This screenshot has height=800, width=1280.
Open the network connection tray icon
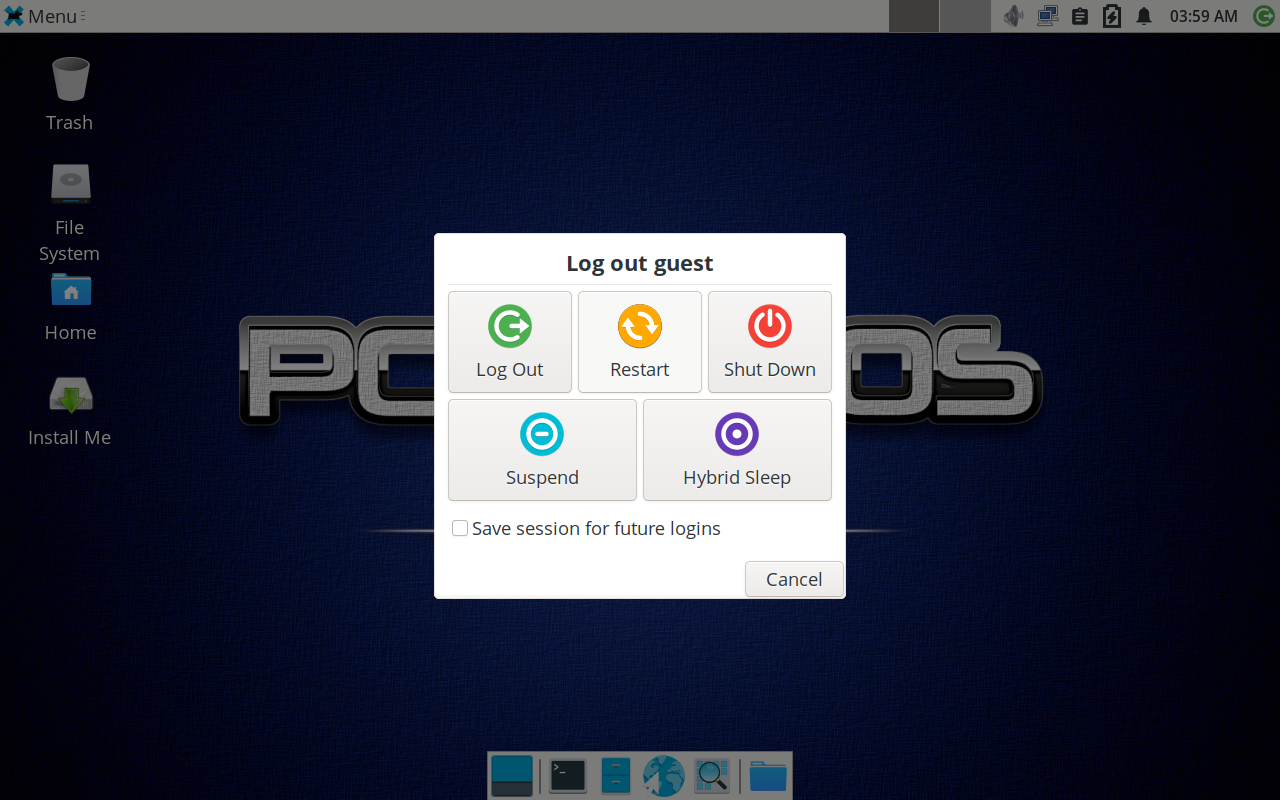(1047, 16)
